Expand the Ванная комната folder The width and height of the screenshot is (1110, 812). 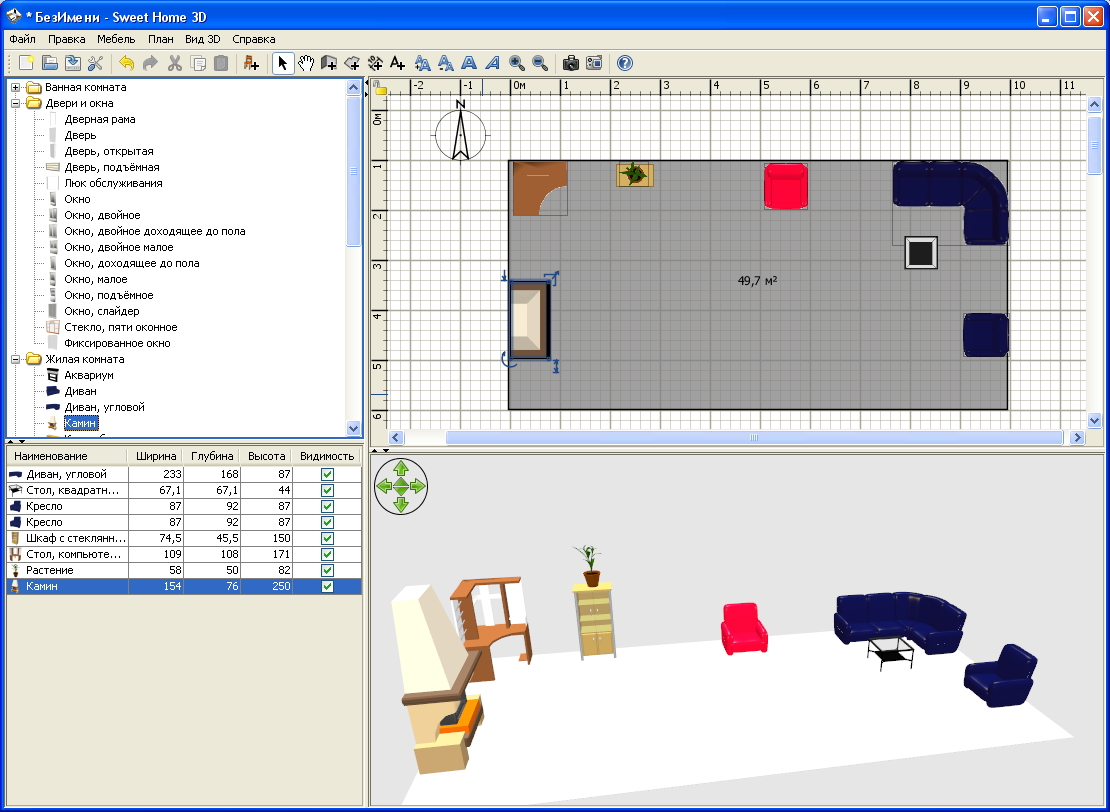(x=15, y=87)
